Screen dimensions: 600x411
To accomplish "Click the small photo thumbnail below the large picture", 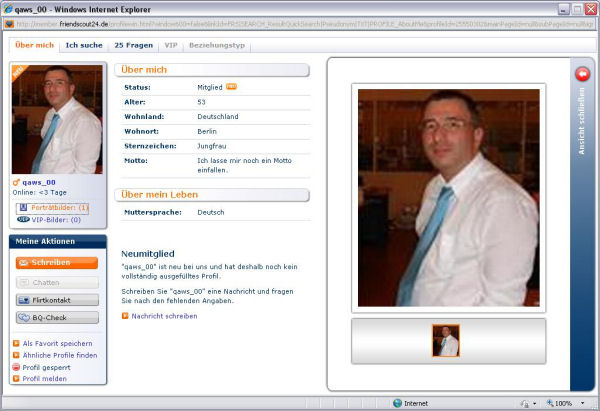I will (446, 341).
